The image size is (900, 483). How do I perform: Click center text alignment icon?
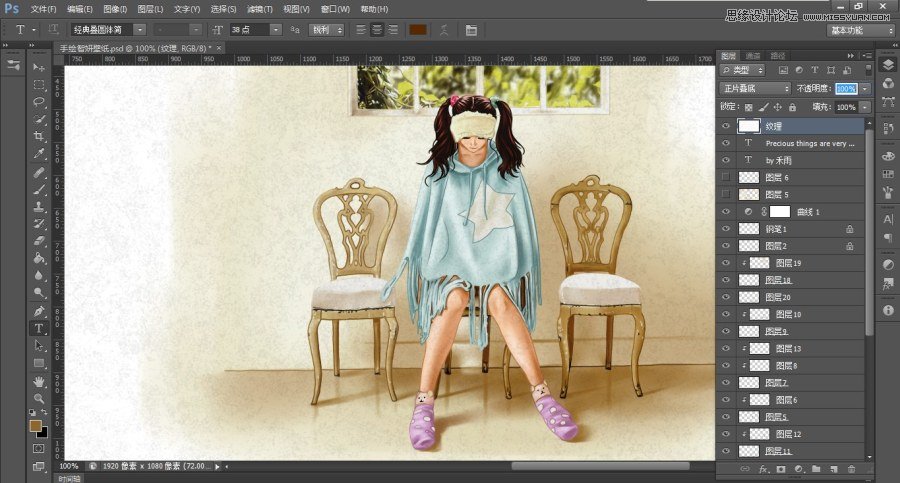[377, 30]
